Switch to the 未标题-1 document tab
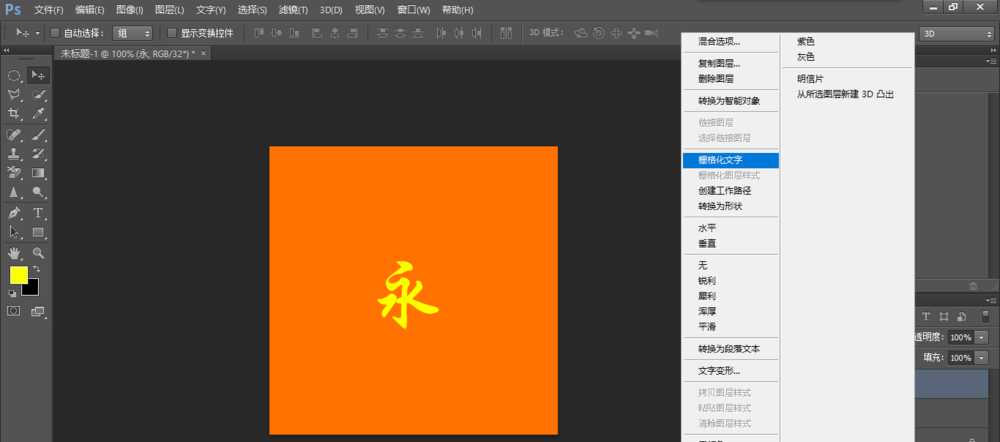 click(x=127, y=53)
